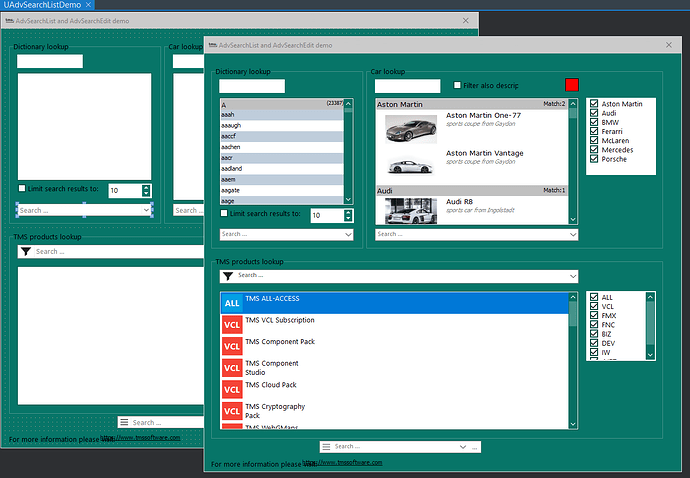This screenshot has width=690, height=478.
Task: Uncheck ALL in product filter list
Action: [594, 297]
